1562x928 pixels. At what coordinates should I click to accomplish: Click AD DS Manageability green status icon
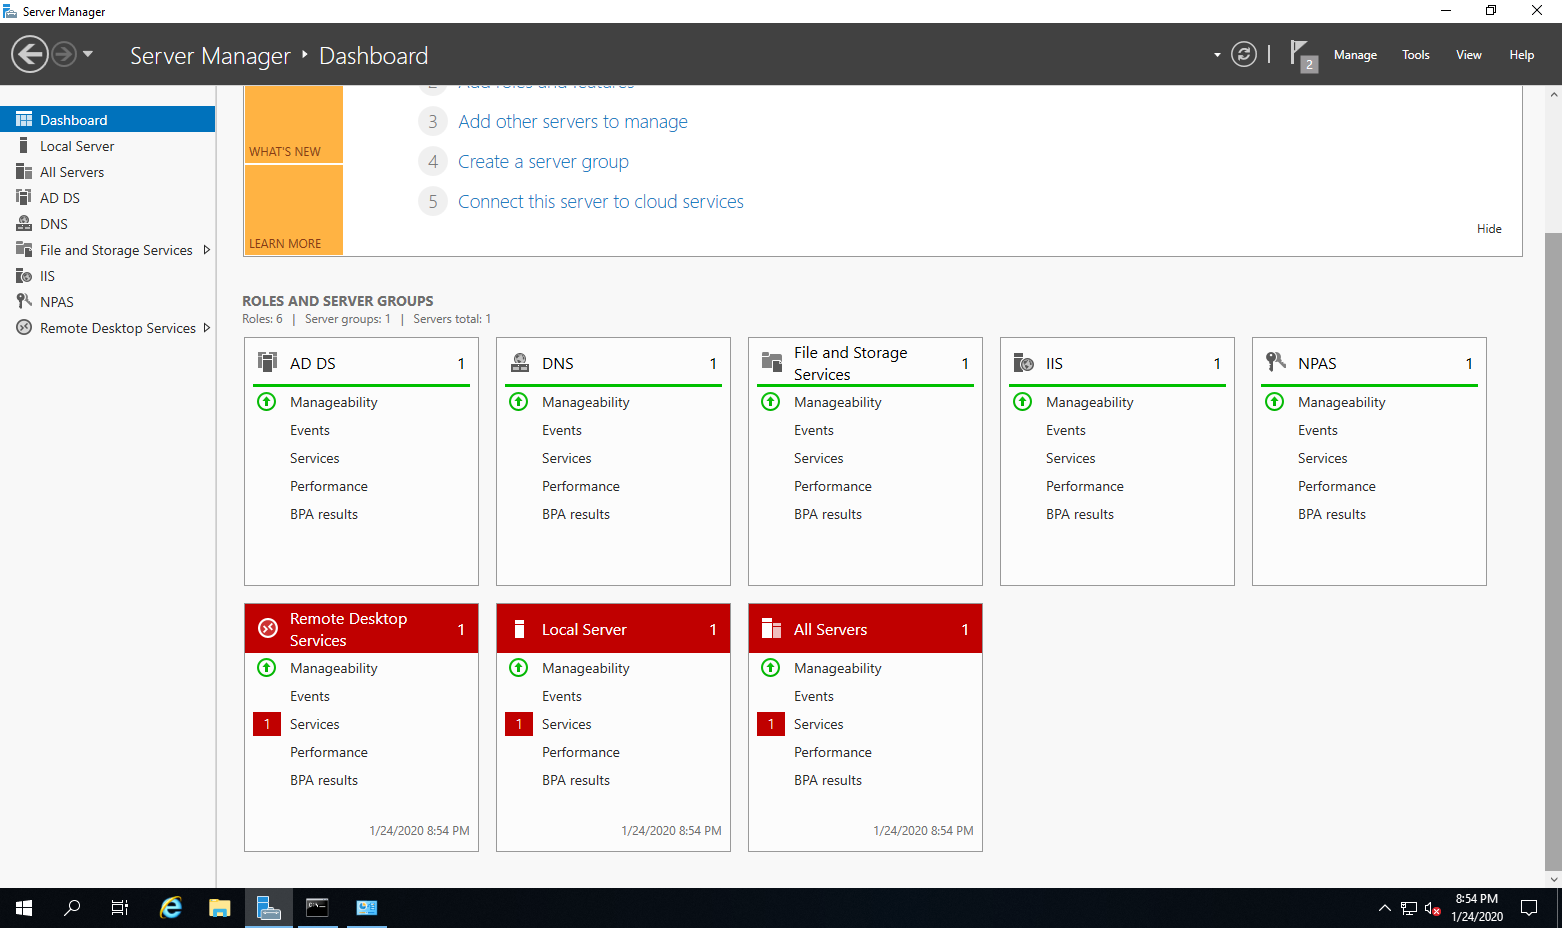pyautogui.click(x=267, y=402)
